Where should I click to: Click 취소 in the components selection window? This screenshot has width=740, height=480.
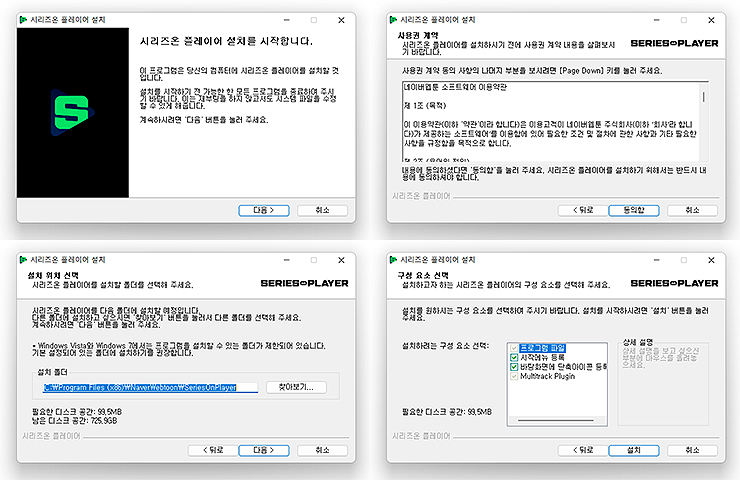692,450
